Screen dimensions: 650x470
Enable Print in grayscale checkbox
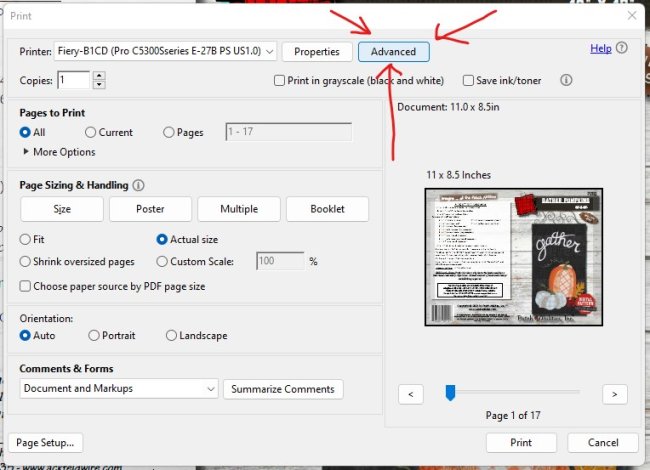(x=279, y=80)
